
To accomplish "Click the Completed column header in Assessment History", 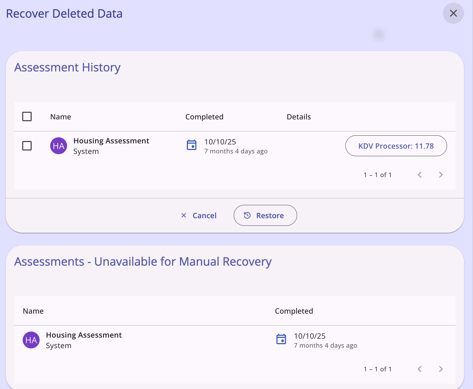I will click(x=204, y=117).
